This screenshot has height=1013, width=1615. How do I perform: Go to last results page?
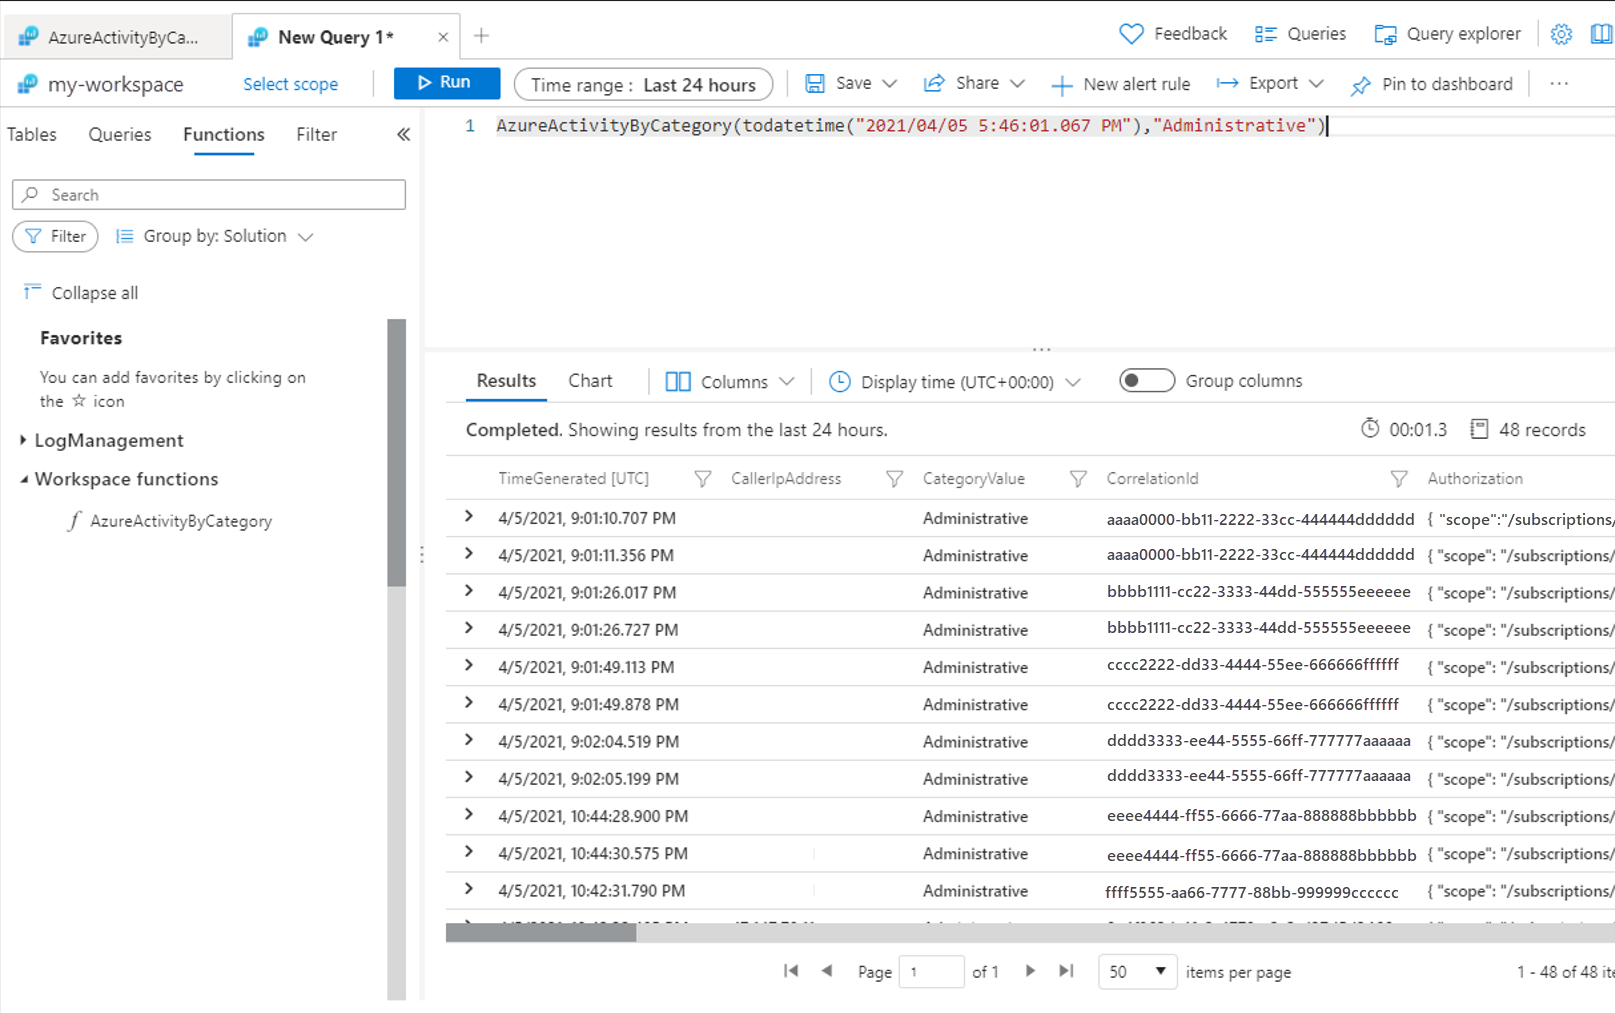coord(1066,971)
